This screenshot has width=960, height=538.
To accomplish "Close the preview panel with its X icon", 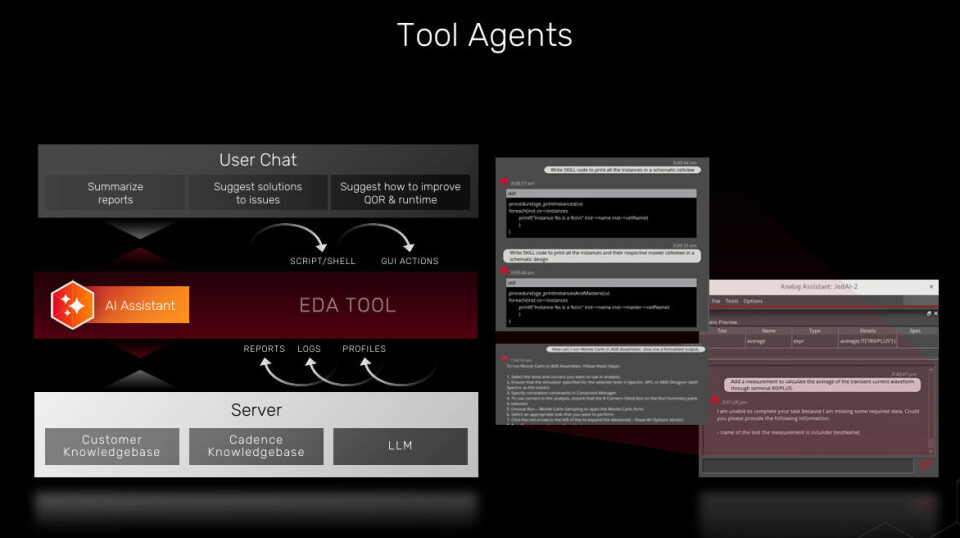I will pyautogui.click(x=934, y=313).
